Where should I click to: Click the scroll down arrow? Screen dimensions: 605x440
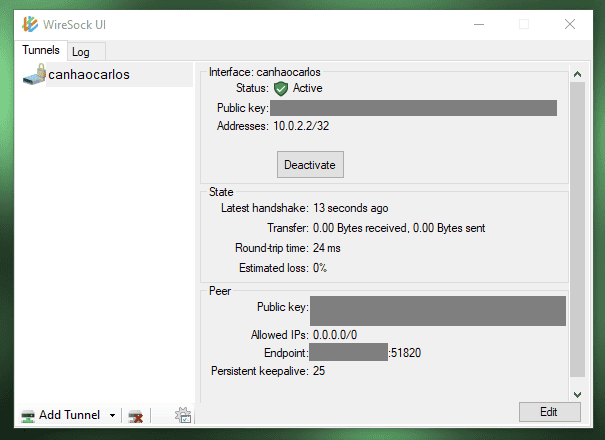tap(577, 394)
